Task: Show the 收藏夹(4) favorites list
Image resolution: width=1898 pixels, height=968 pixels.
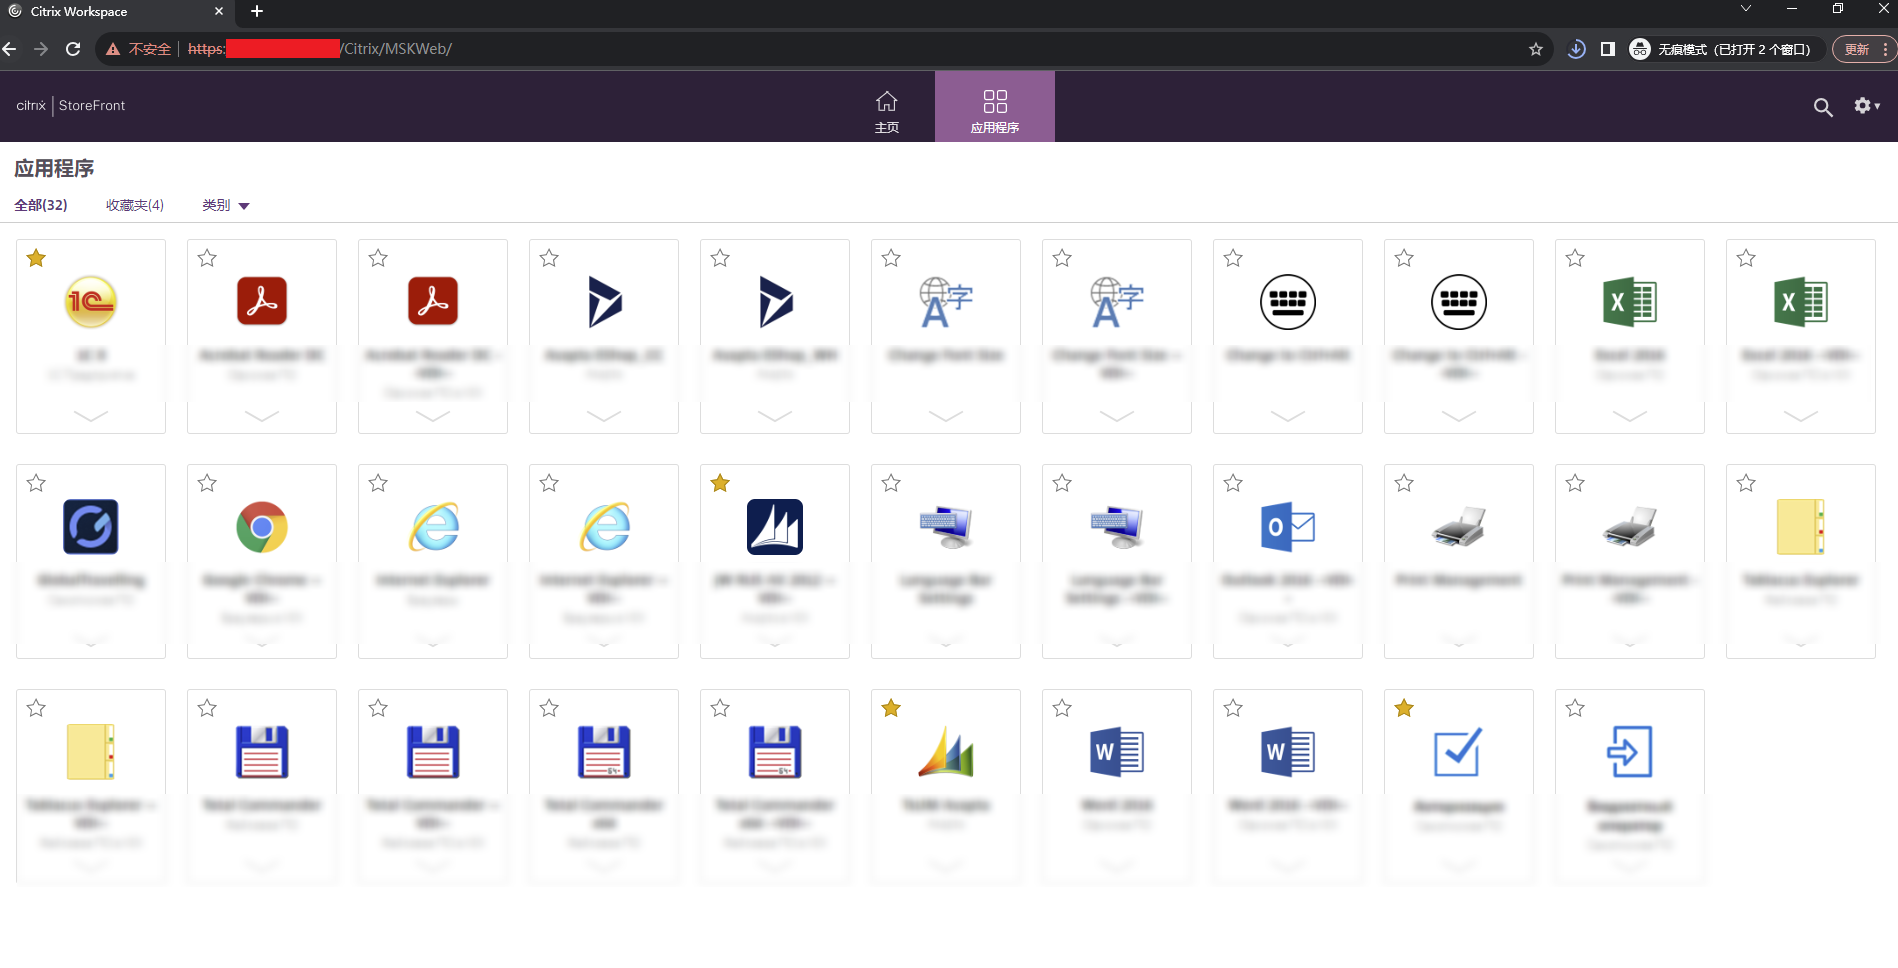Action: point(135,205)
